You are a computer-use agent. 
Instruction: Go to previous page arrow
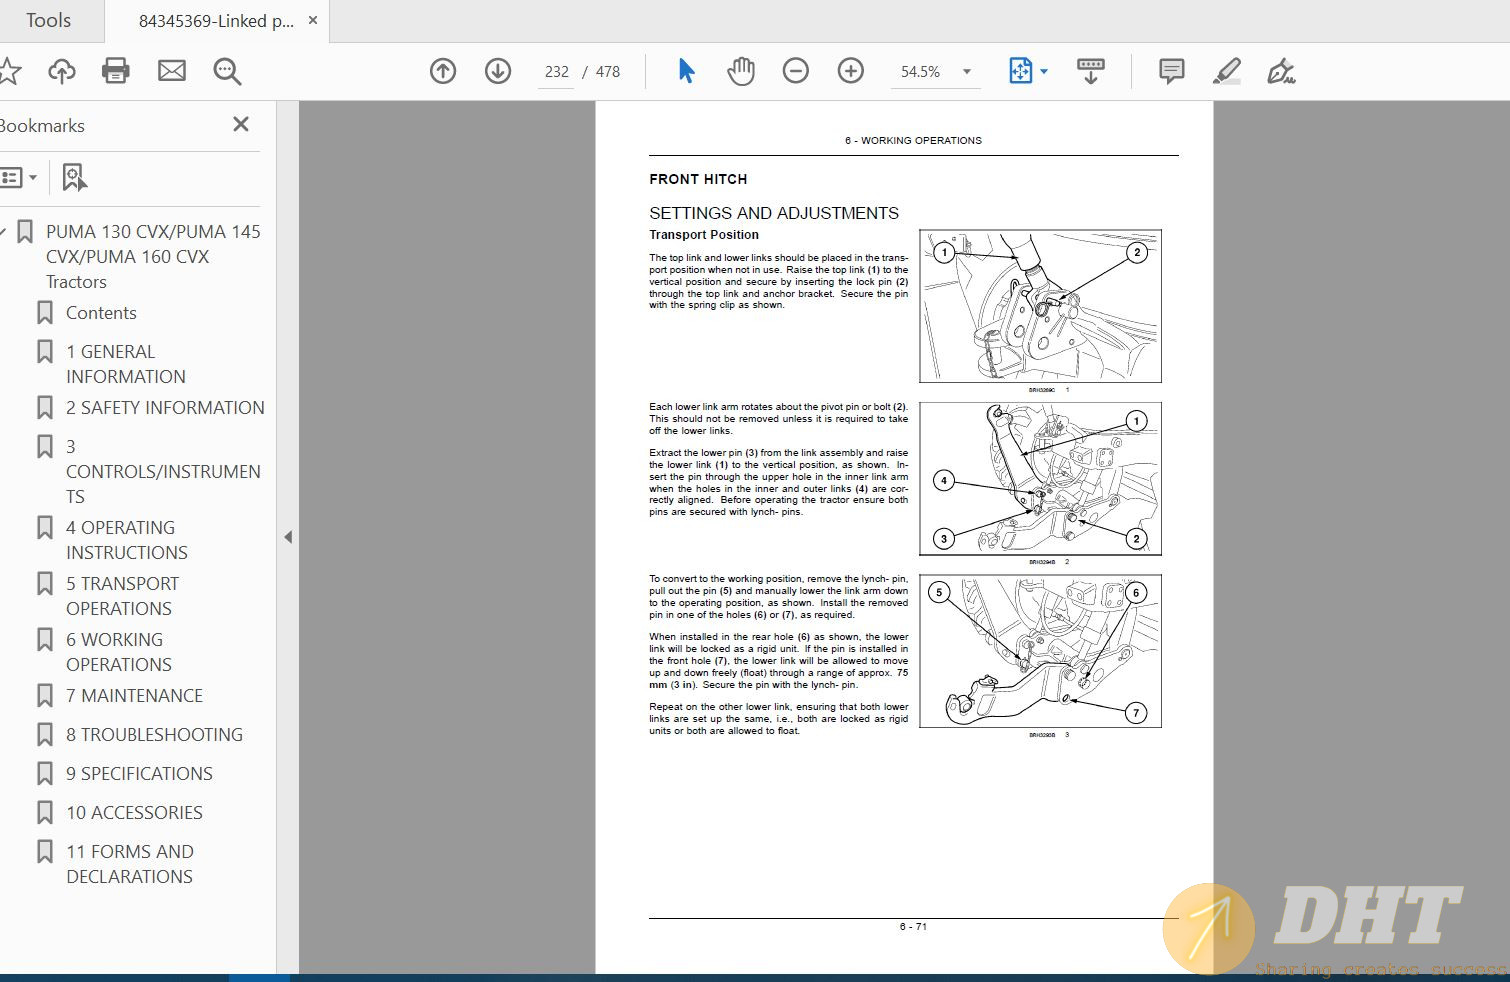pos(443,71)
